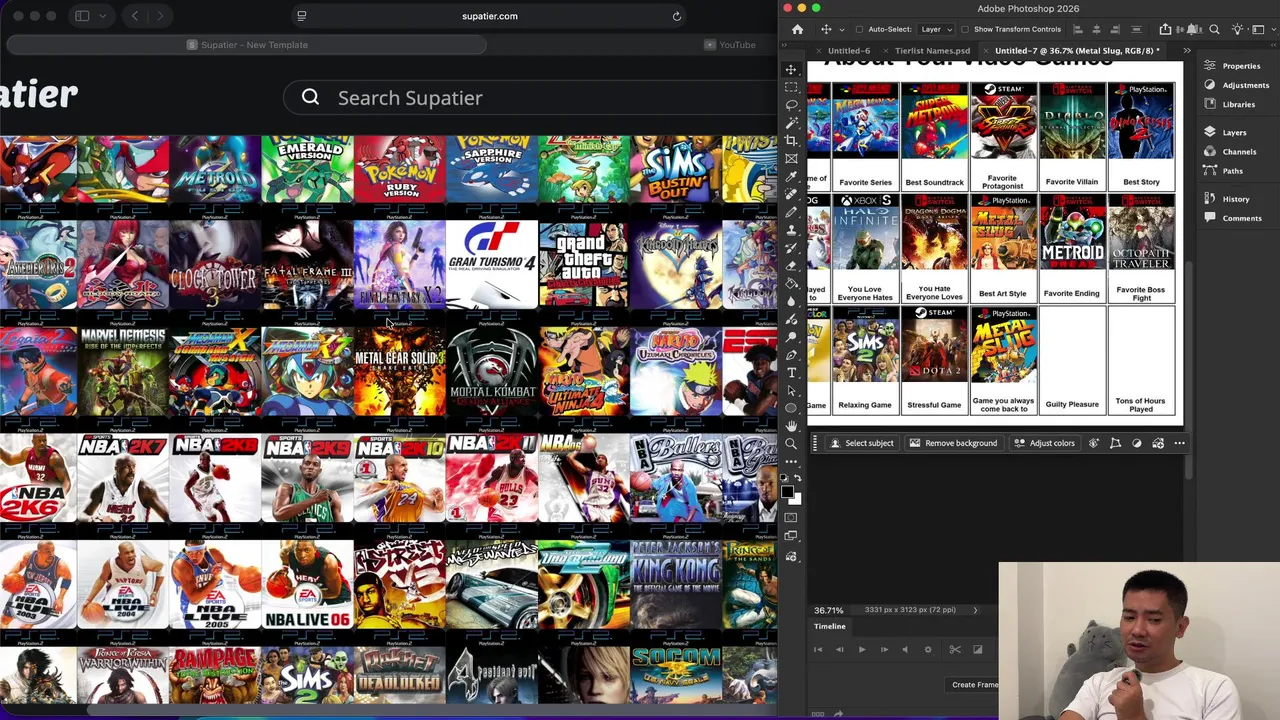The image size is (1280, 720).
Task: Select the Eraser tool
Action: (791, 265)
